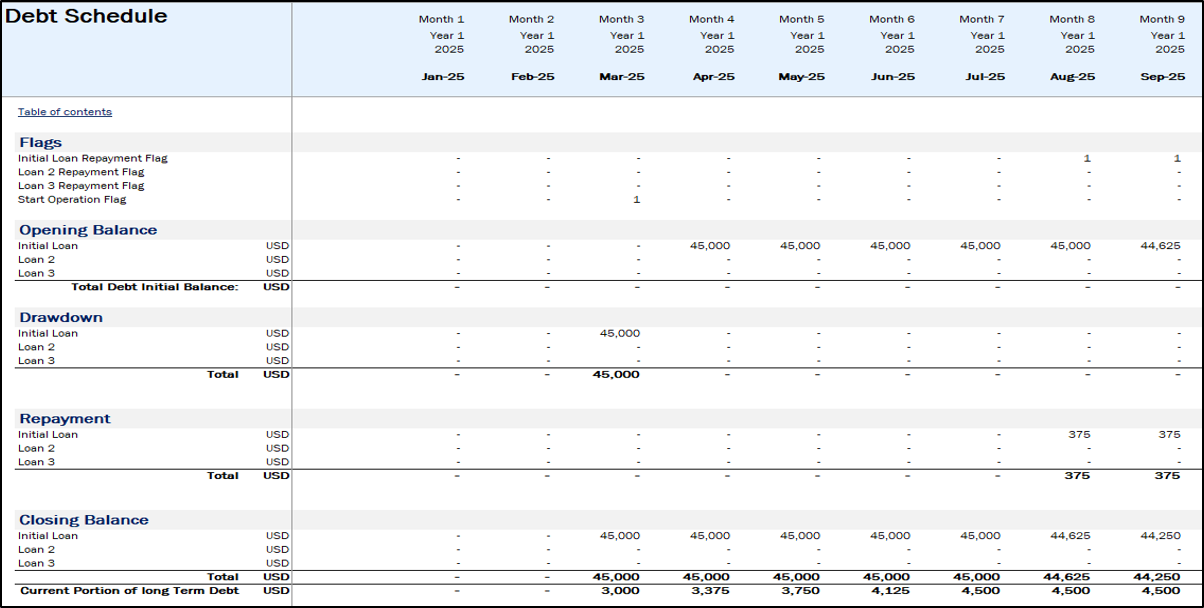Select the Jan-25 column header
The image size is (1204, 608).
[441, 77]
